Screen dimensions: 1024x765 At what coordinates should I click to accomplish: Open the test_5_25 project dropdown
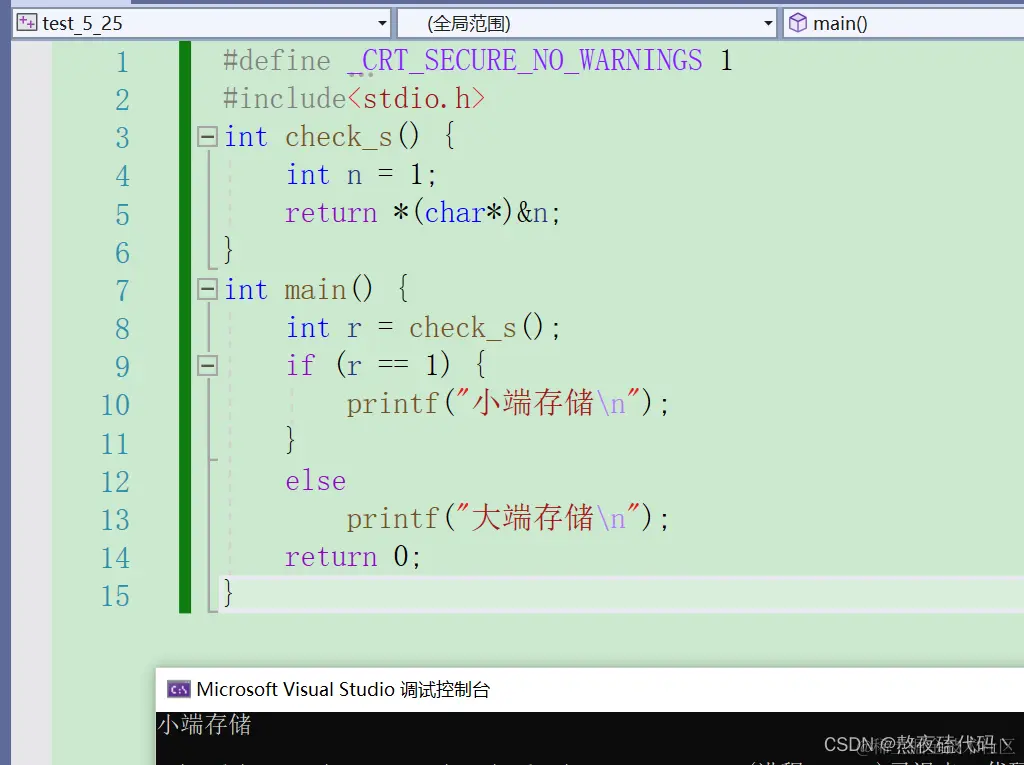coord(202,24)
